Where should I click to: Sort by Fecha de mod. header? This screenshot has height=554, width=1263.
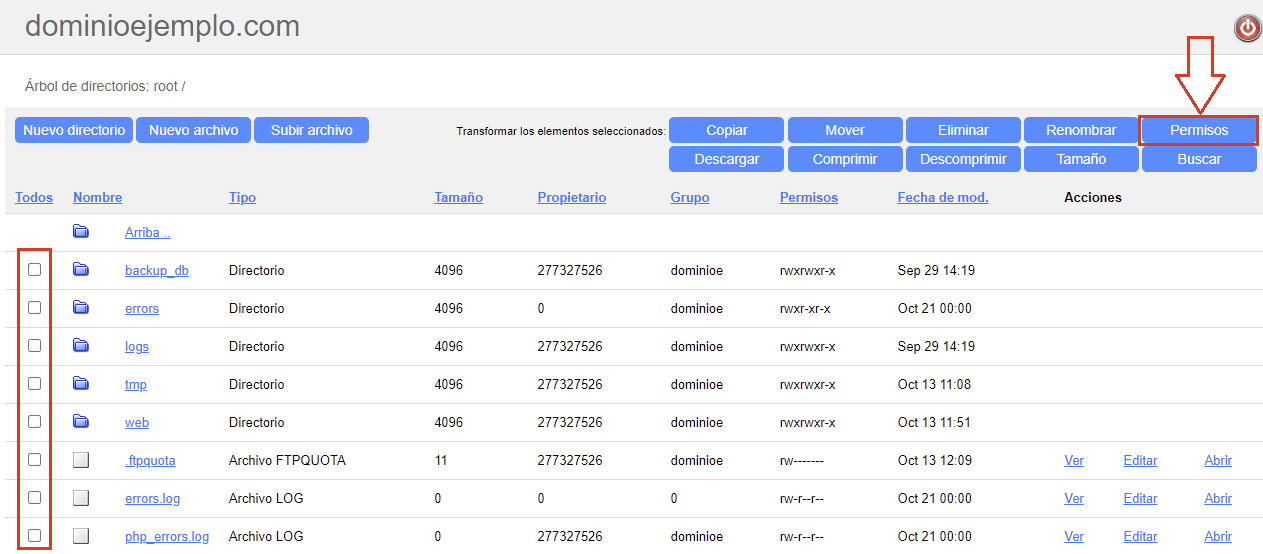pyautogui.click(x=943, y=197)
